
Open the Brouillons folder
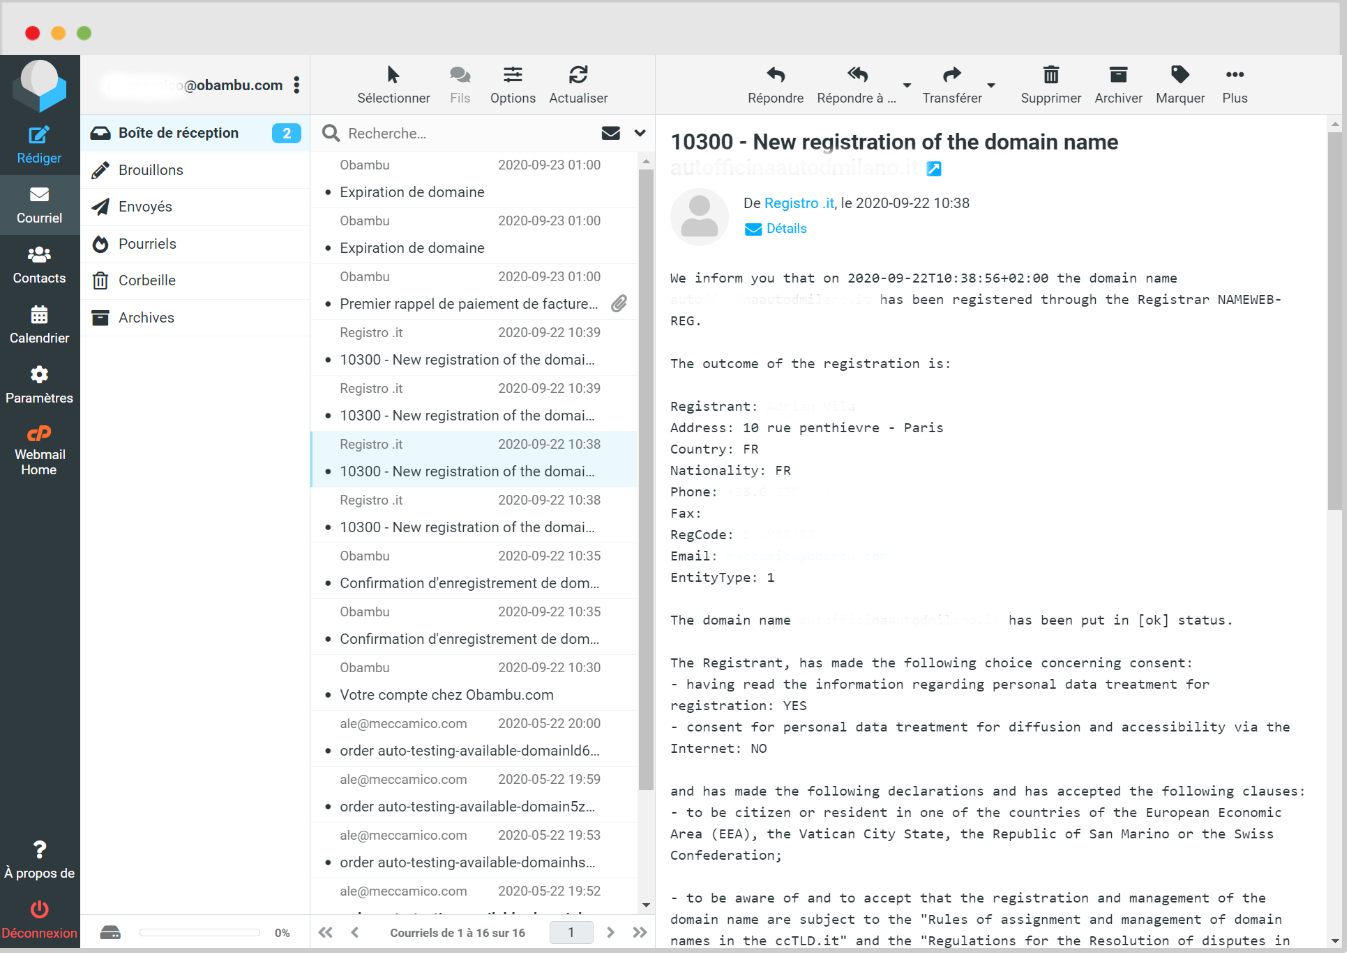click(151, 170)
